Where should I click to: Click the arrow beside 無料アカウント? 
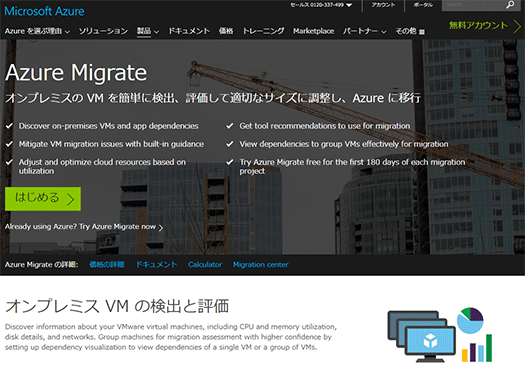point(517,26)
